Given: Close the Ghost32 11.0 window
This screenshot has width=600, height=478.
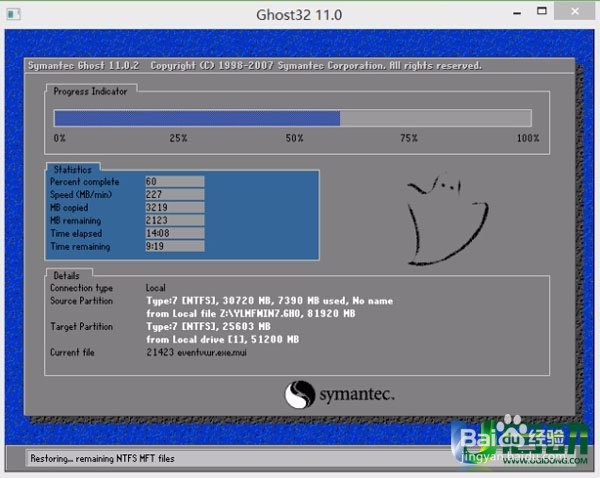Looking at the screenshot, I should (x=574, y=11).
